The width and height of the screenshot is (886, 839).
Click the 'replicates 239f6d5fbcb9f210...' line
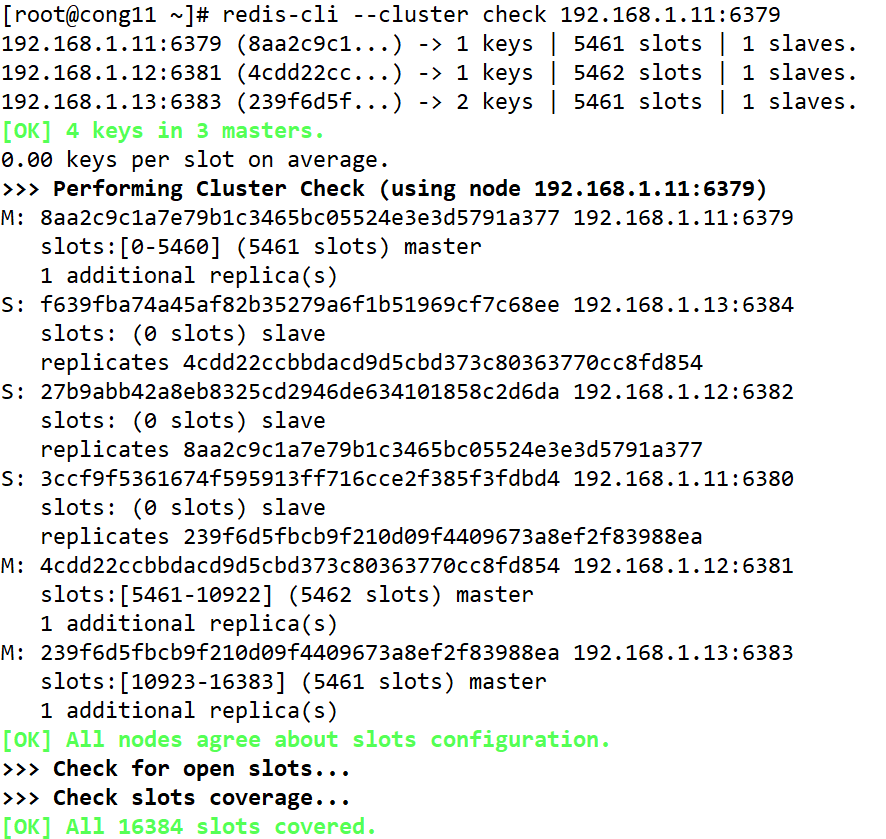[x=371, y=537]
